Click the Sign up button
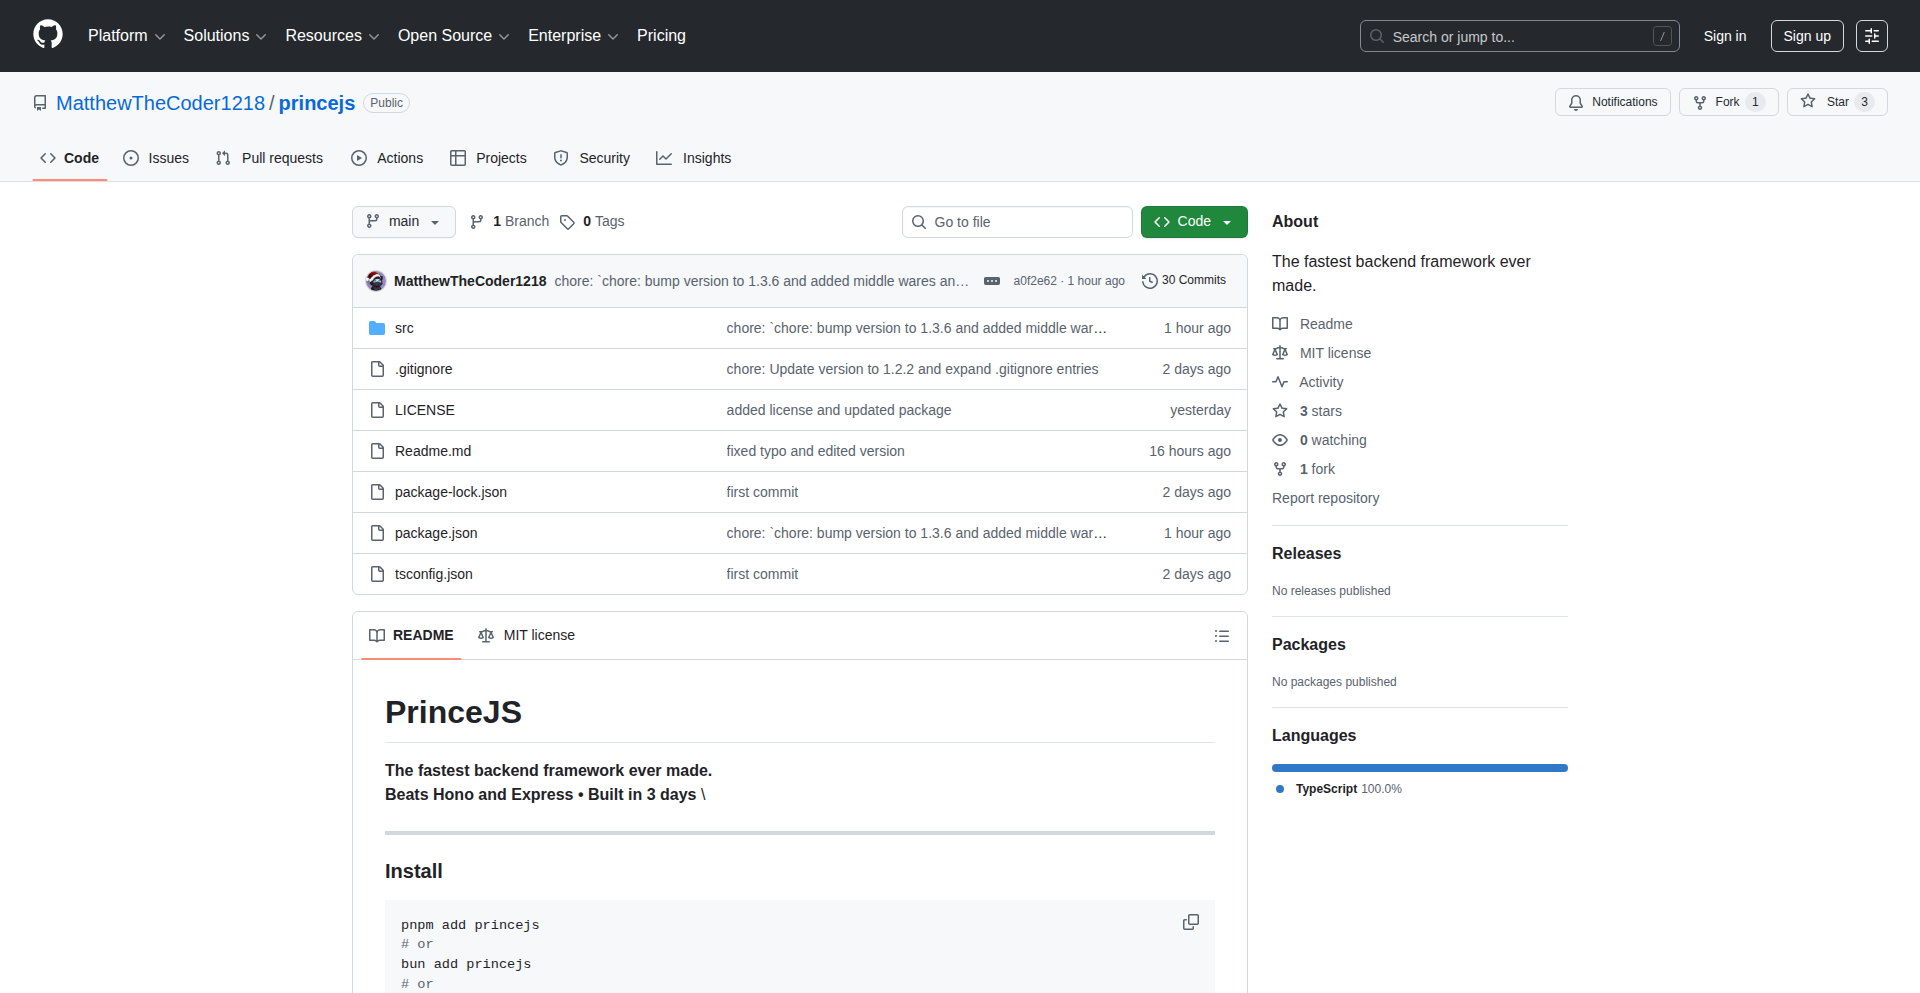 pyautogui.click(x=1806, y=36)
